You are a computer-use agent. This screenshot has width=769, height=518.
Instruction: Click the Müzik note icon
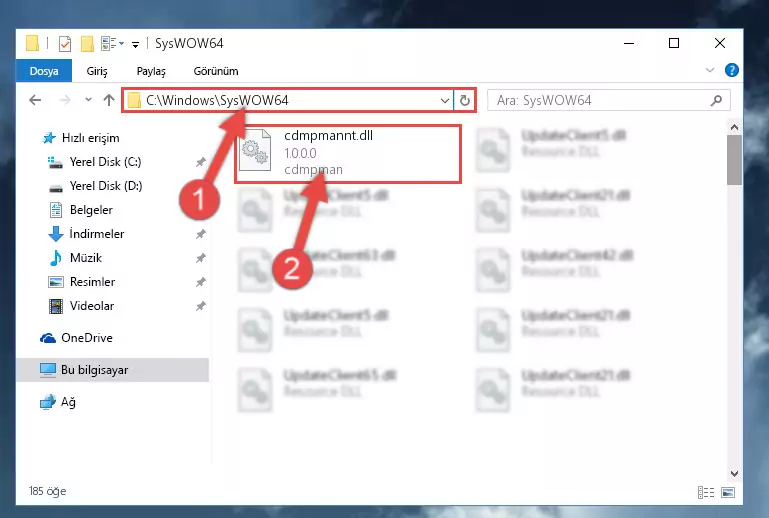point(56,258)
